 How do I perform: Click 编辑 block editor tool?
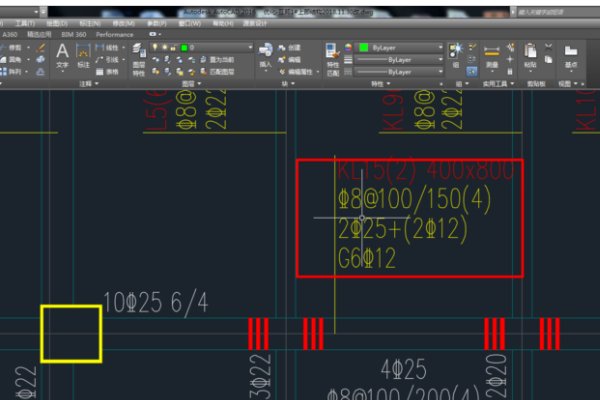[290, 60]
